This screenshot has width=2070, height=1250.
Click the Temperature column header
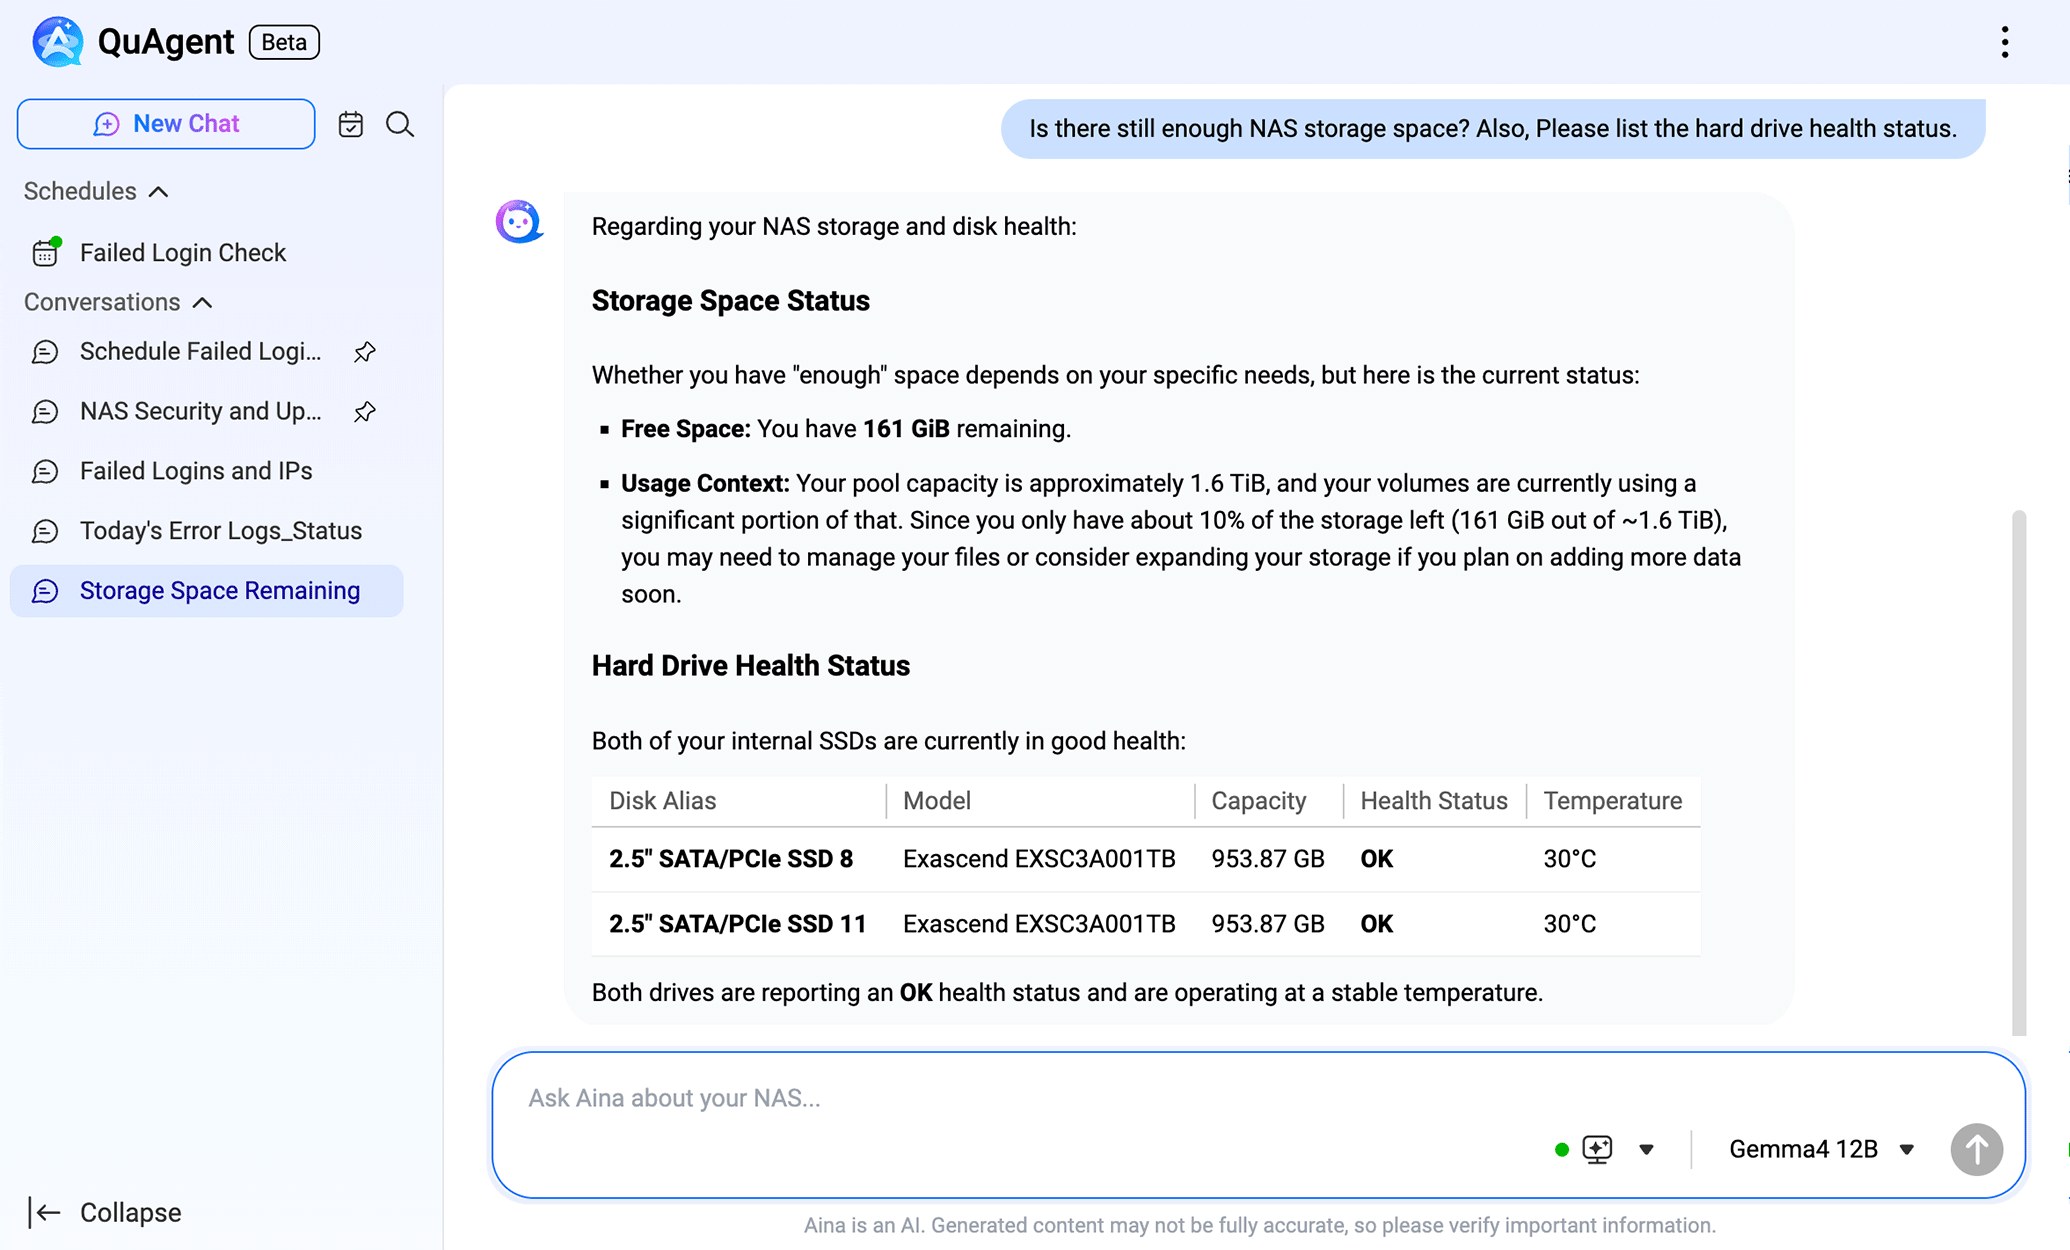[x=1612, y=801]
